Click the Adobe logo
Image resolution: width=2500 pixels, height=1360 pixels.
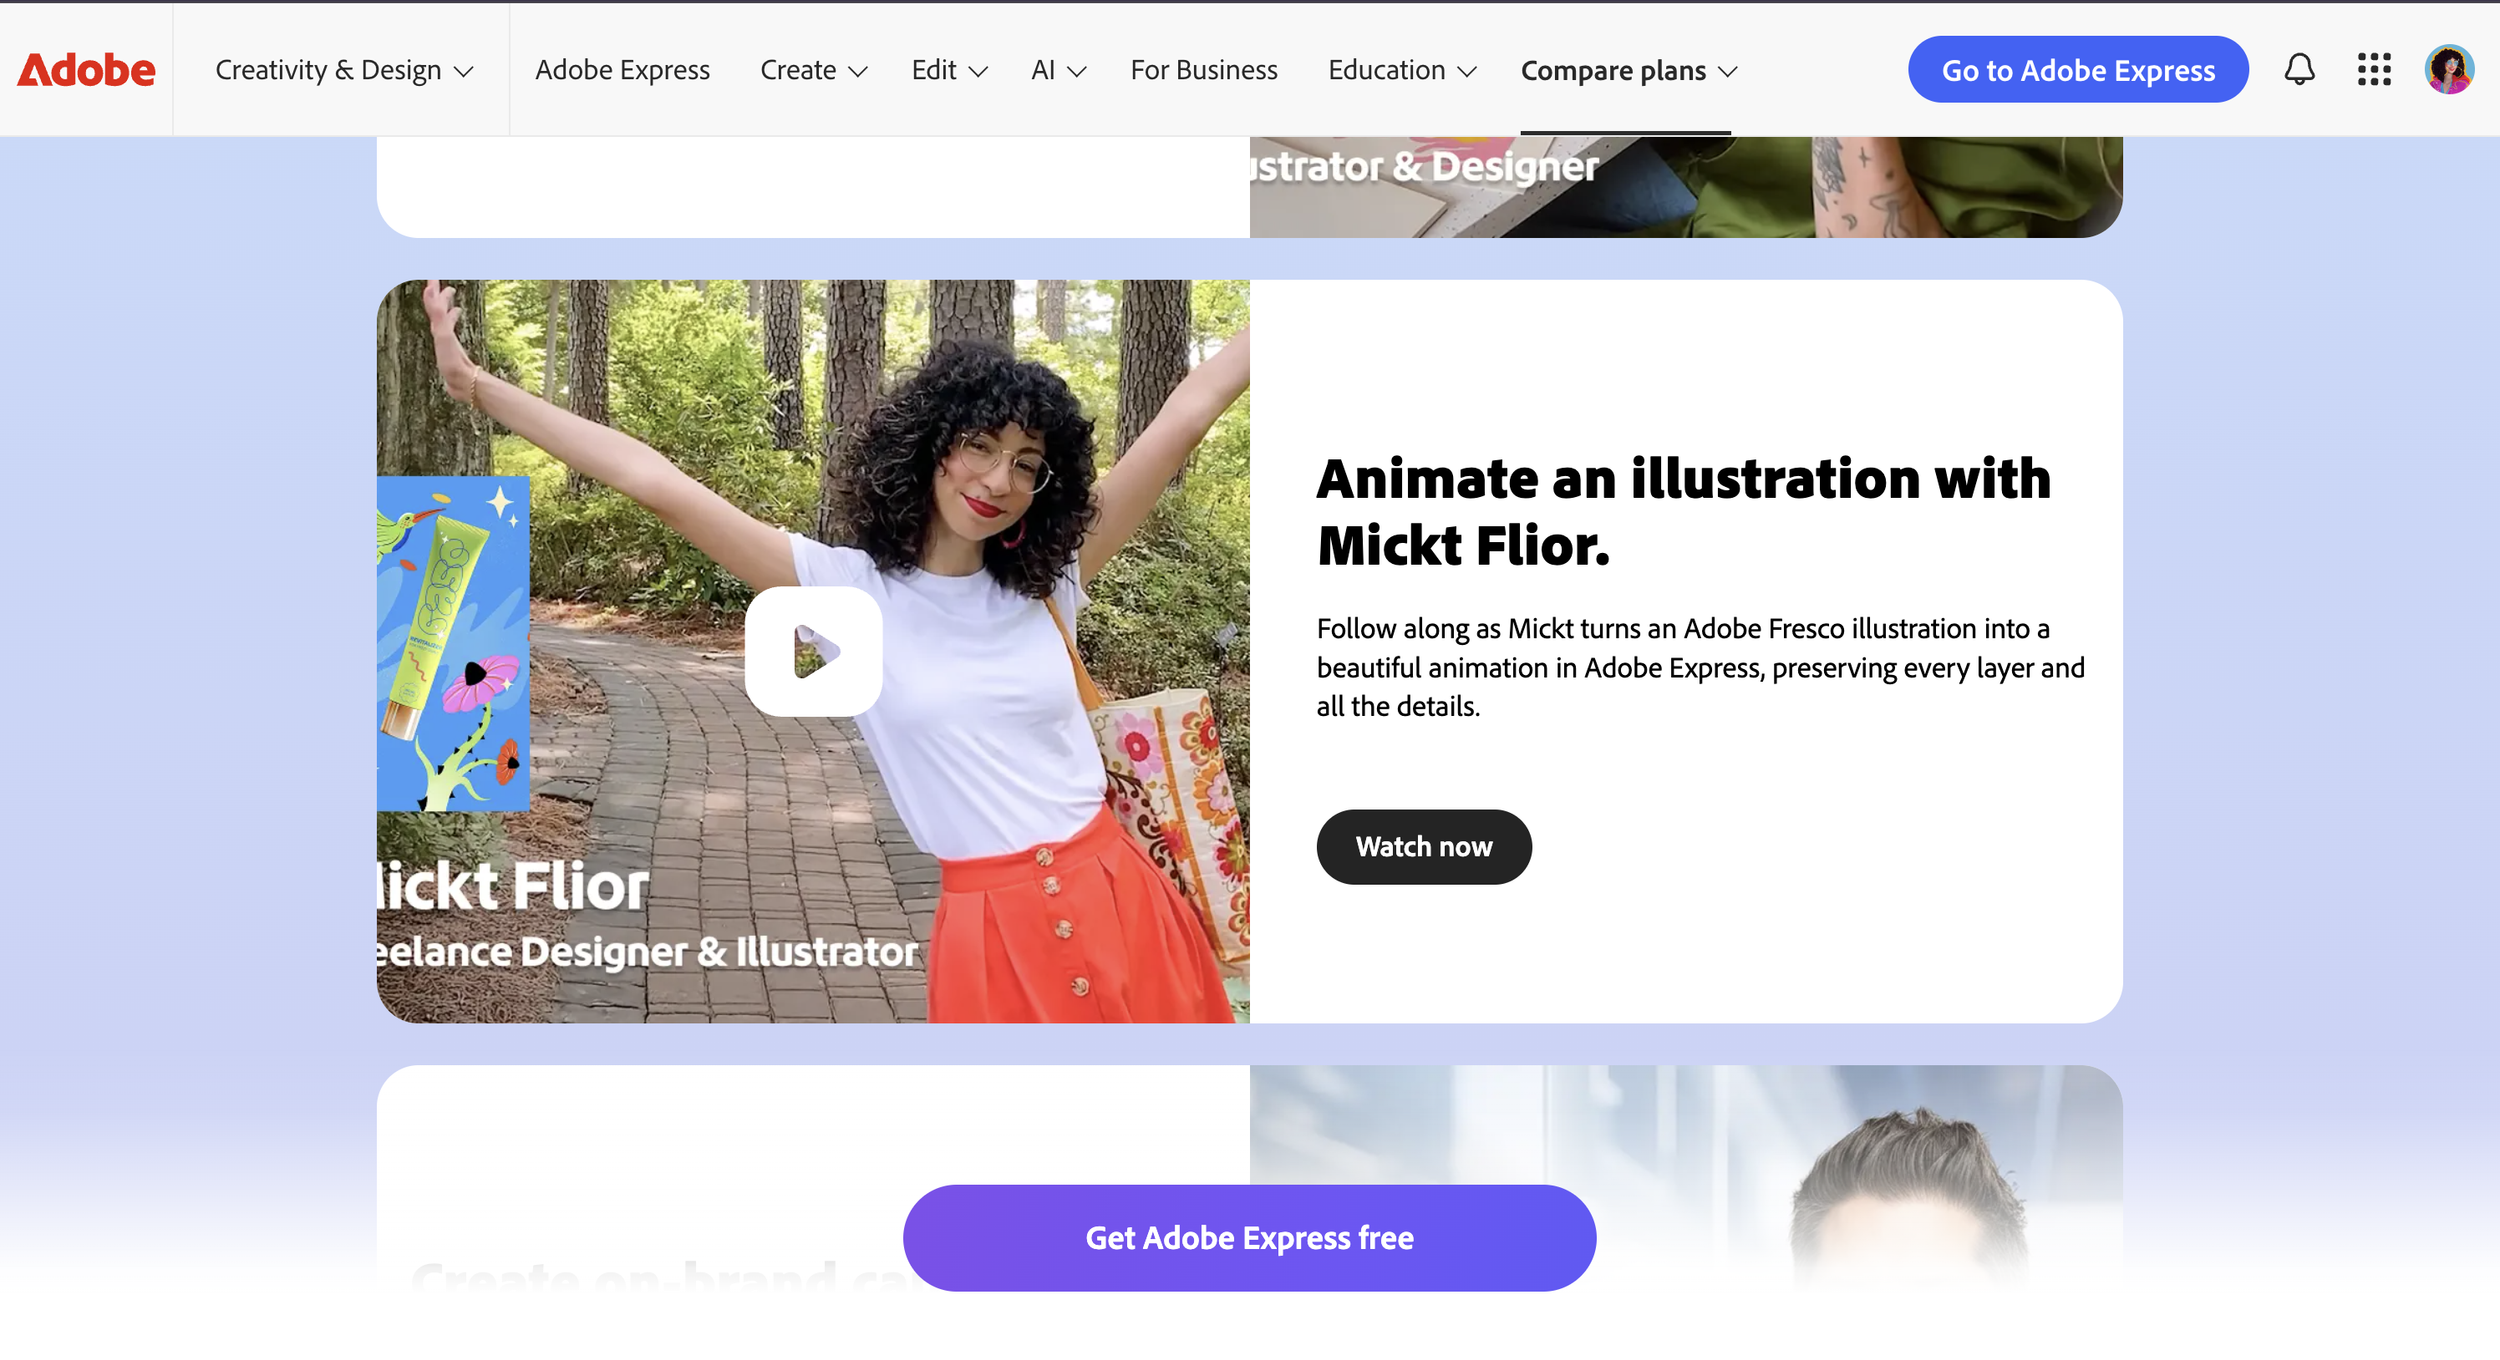86,70
